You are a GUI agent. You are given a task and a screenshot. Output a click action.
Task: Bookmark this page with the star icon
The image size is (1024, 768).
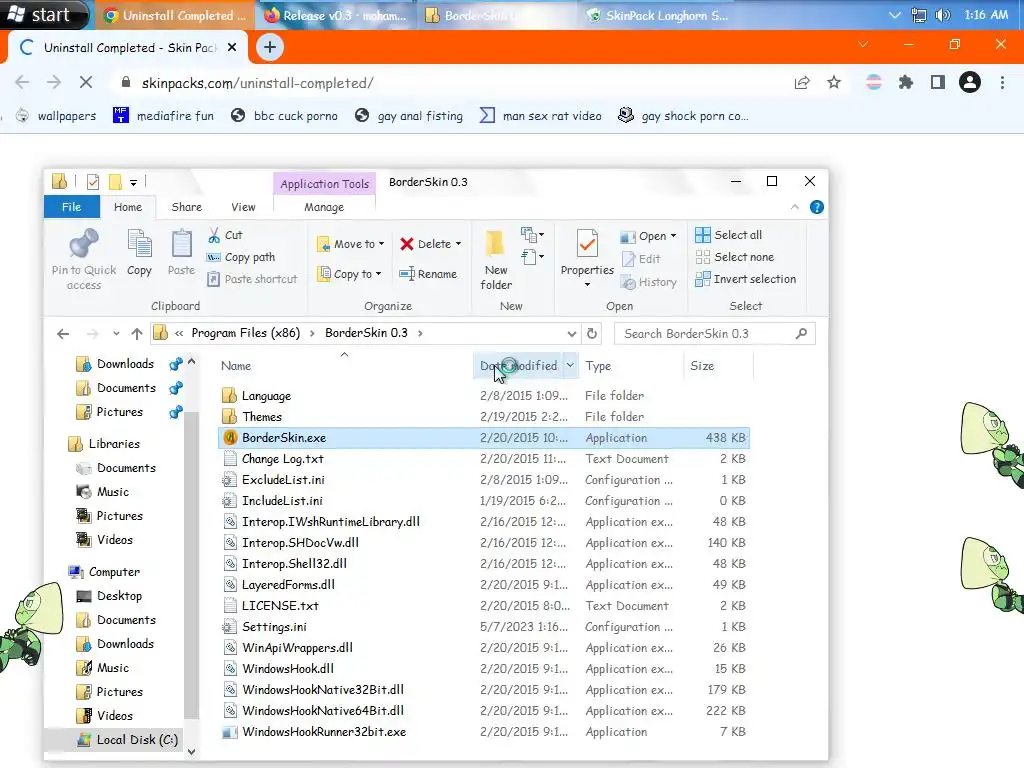click(x=834, y=82)
